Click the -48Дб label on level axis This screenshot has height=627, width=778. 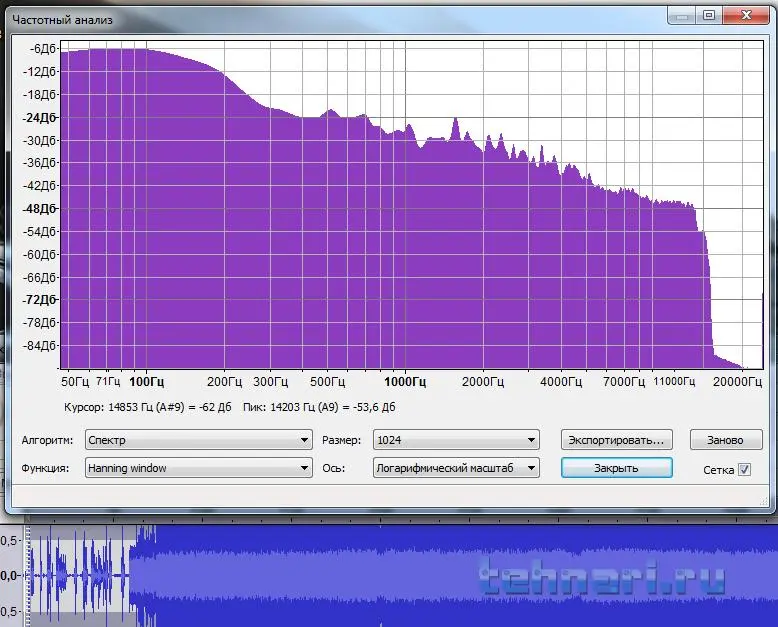[x=41, y=209]
